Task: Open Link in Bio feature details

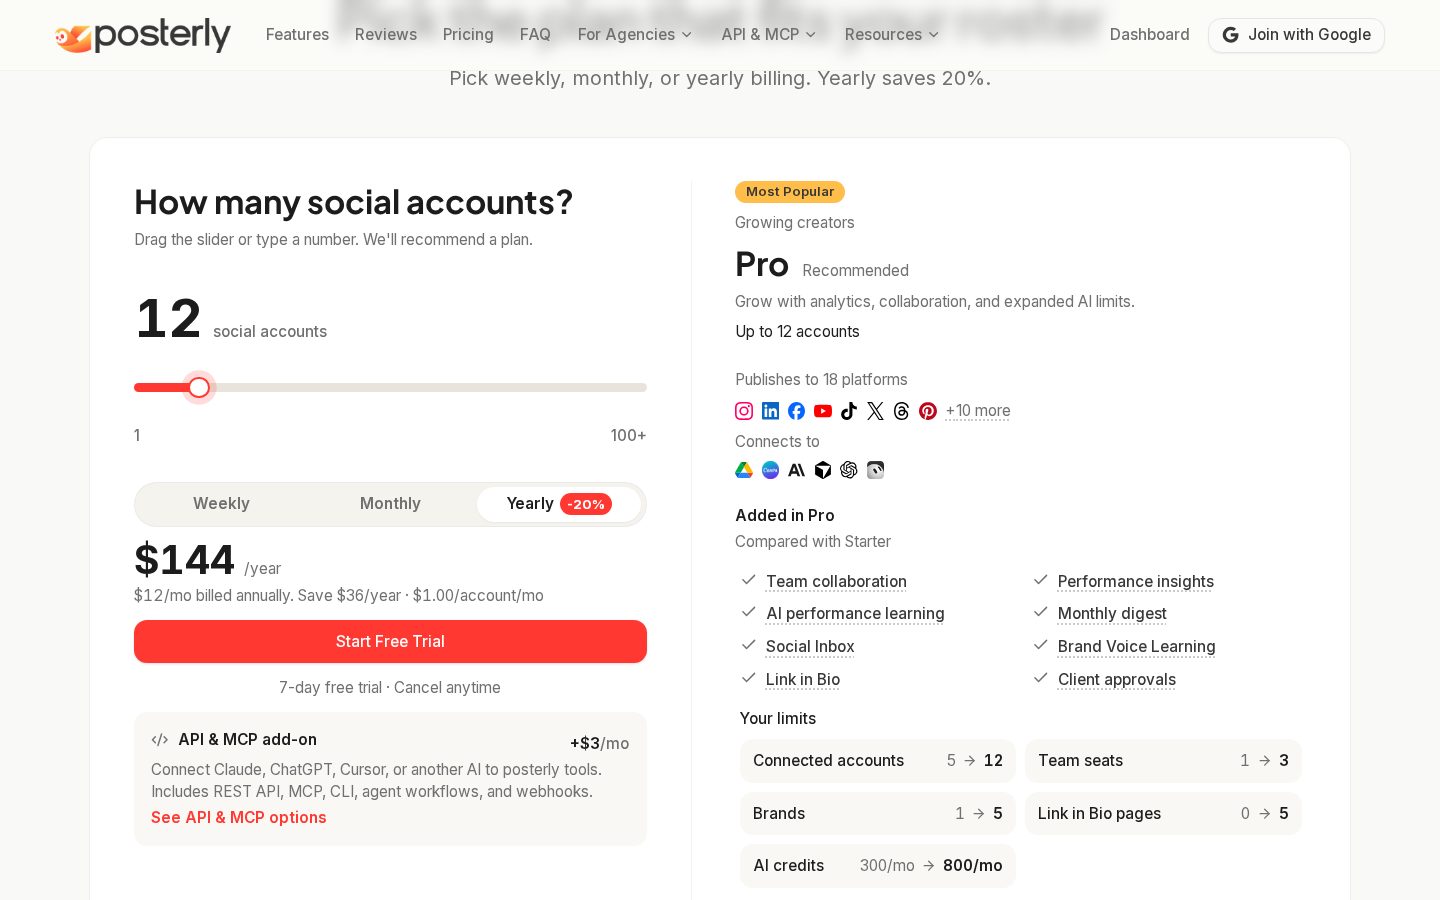Action: click(x=803, y=680)
